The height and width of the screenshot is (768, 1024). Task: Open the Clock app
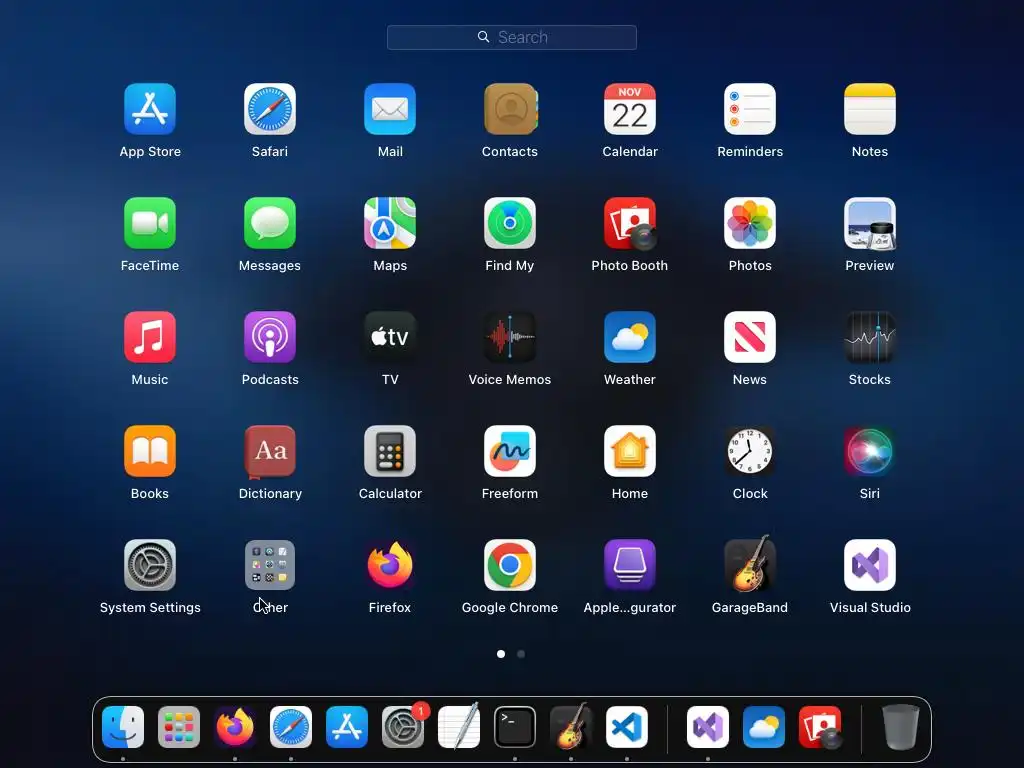pyautogui.click(x=750, y=451)
